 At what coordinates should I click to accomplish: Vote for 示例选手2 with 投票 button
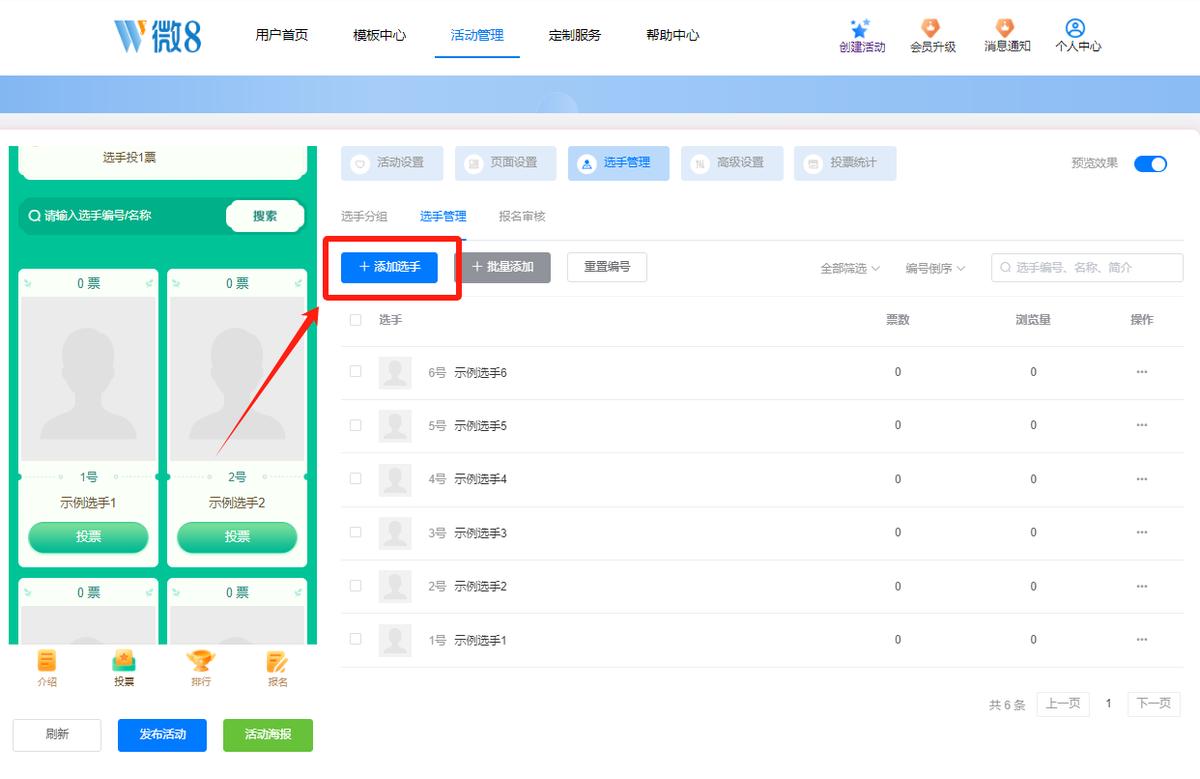coord(237,537)
